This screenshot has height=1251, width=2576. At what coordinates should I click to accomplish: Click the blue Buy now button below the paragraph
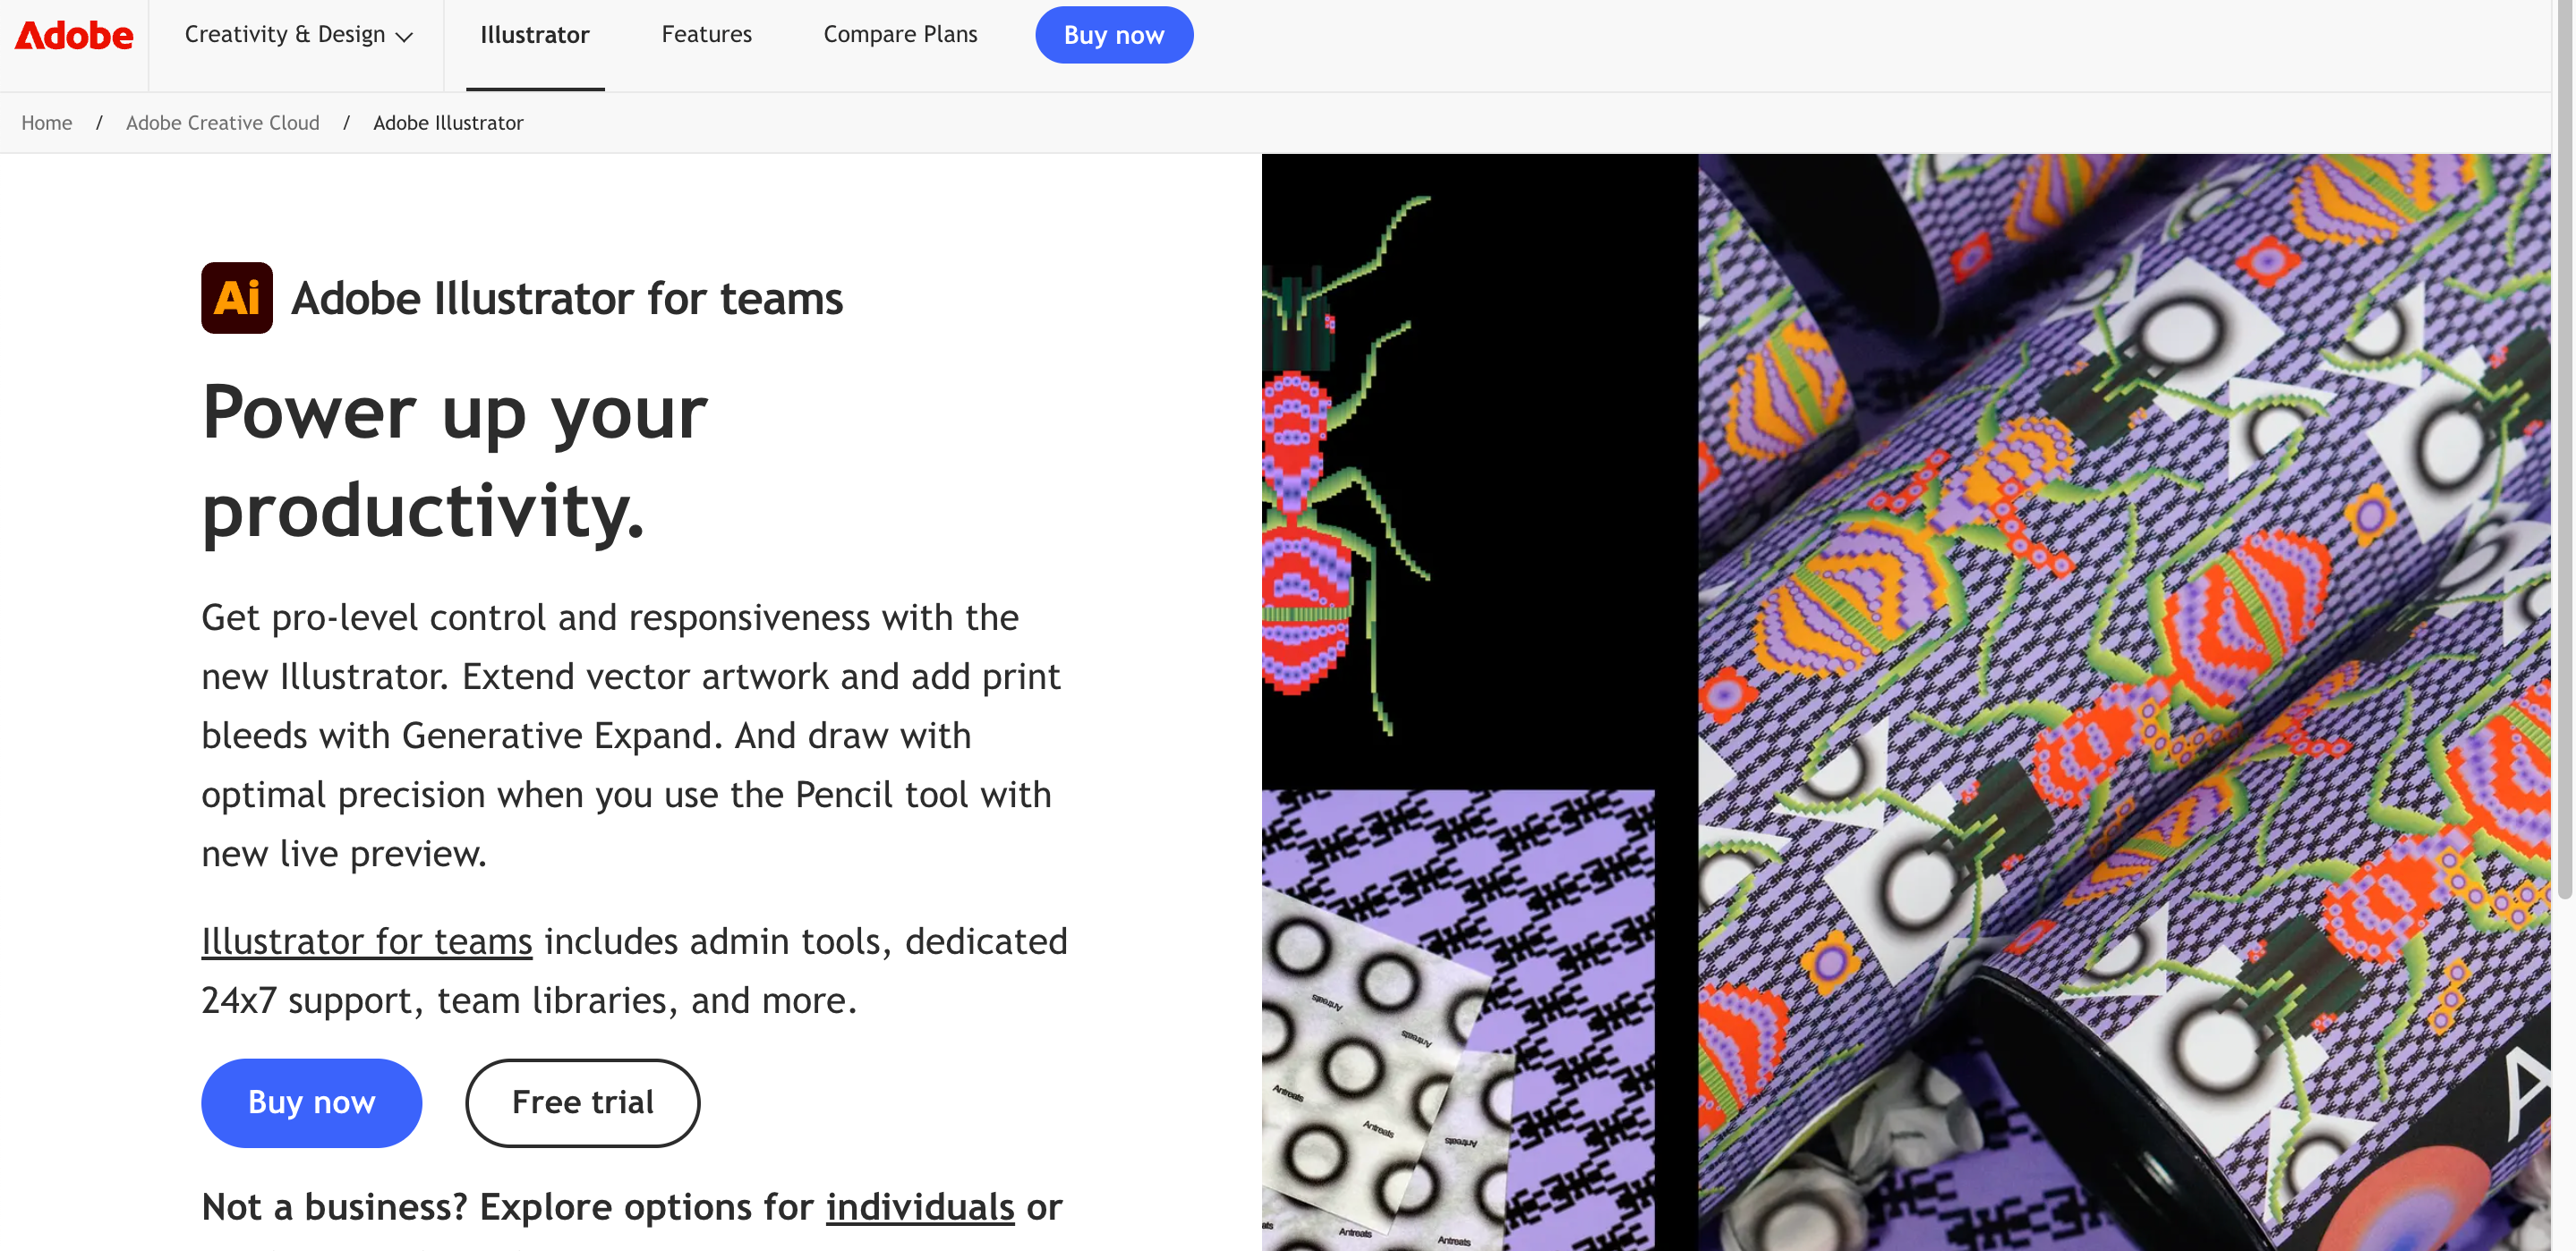pyautogui.click(x=311, y=1102)
